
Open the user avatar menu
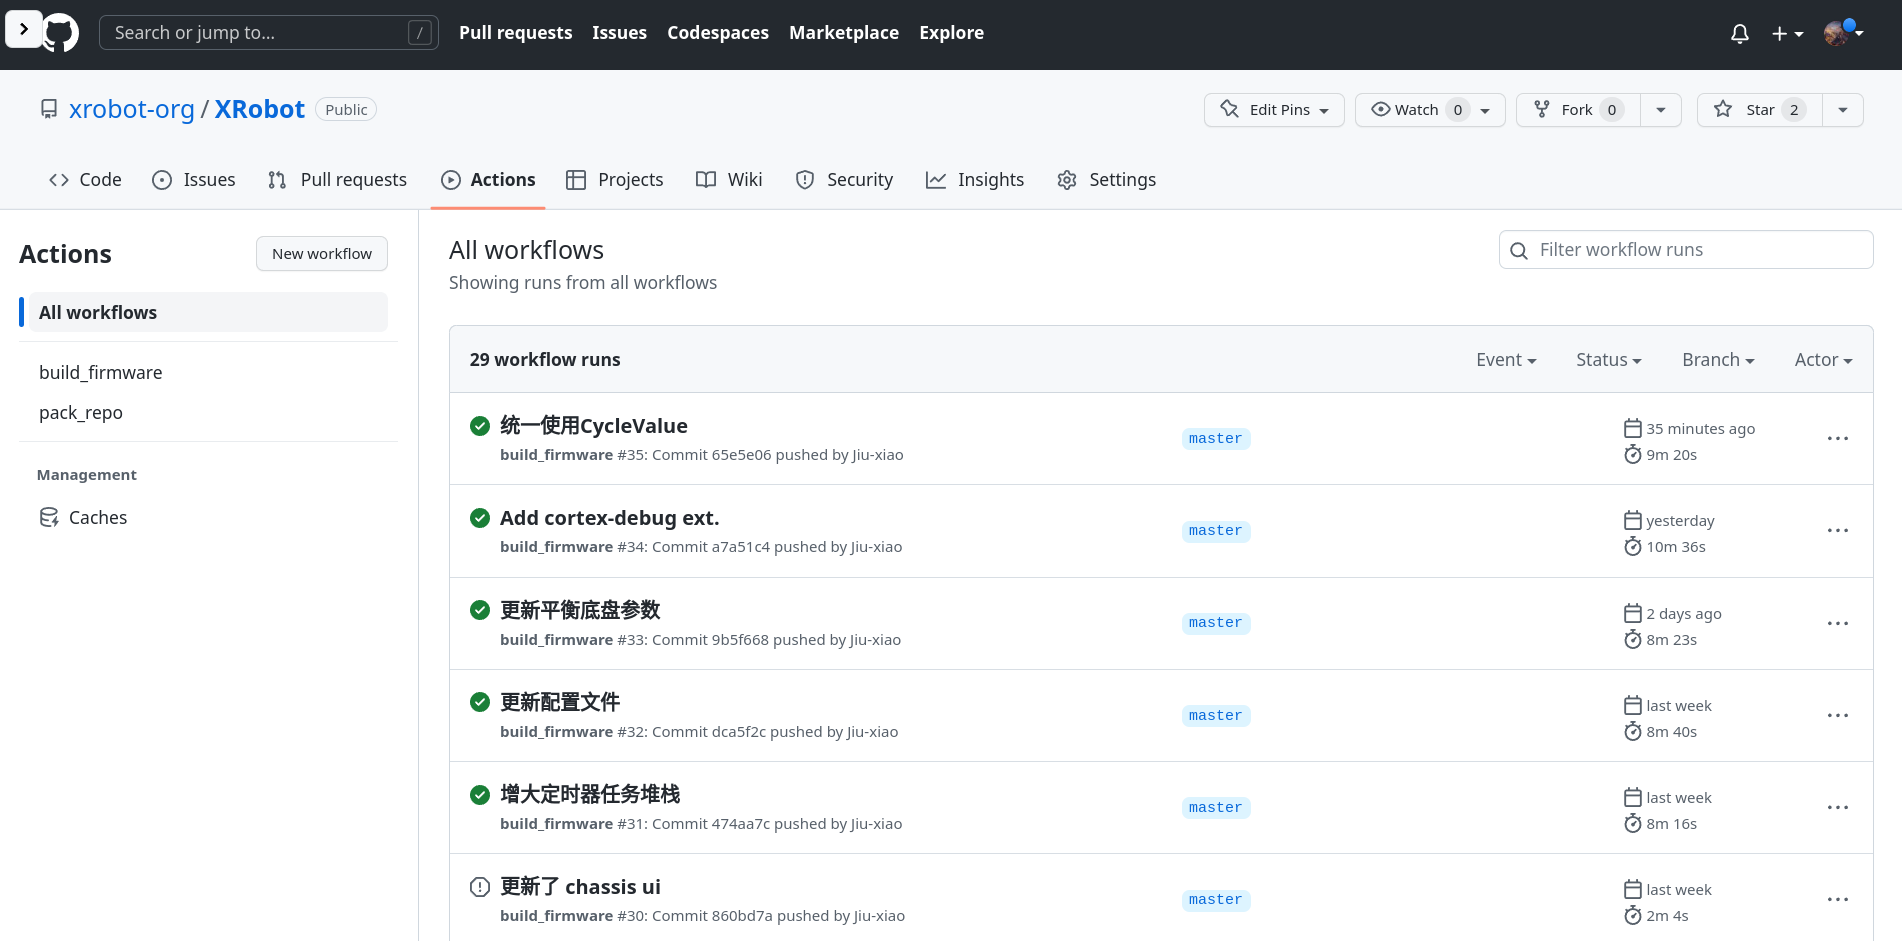(1843, 33)
